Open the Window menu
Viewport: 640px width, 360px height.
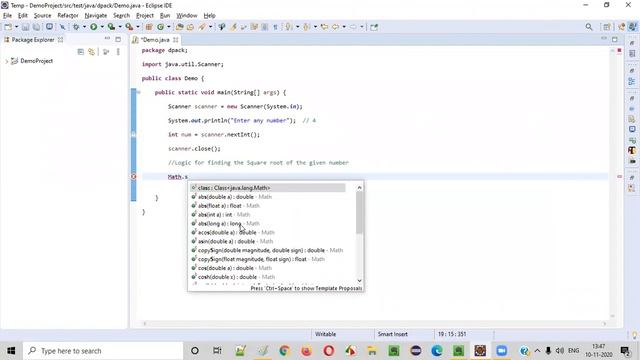[x=187, y=16]
